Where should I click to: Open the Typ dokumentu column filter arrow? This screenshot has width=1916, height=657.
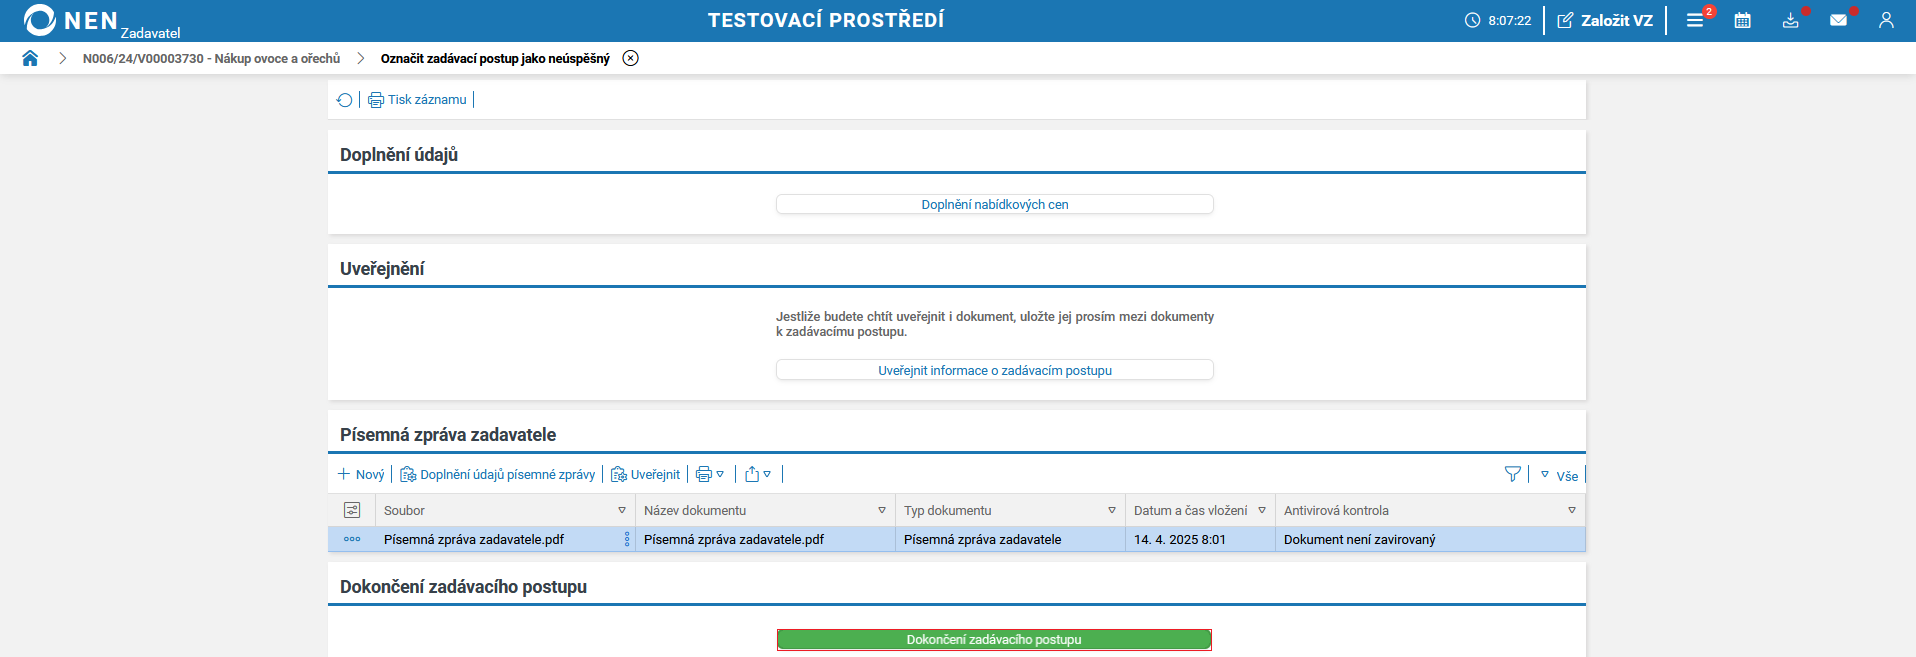pos(1112,510)
